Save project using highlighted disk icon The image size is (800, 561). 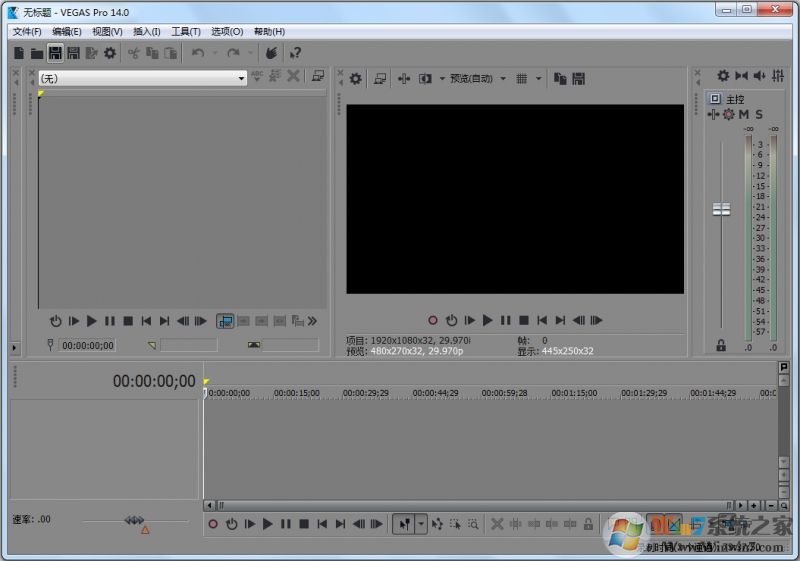55,53
